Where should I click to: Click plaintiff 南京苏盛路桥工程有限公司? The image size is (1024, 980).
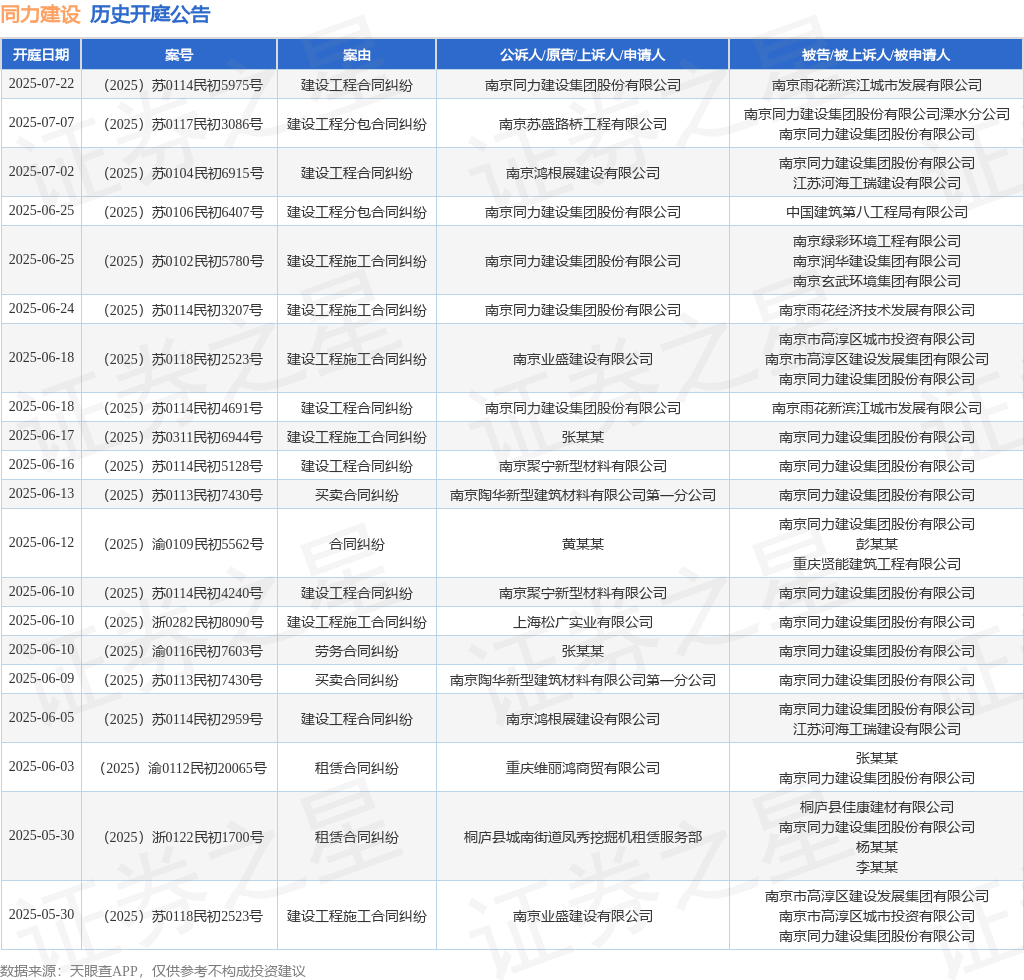(x=583, y=124)
